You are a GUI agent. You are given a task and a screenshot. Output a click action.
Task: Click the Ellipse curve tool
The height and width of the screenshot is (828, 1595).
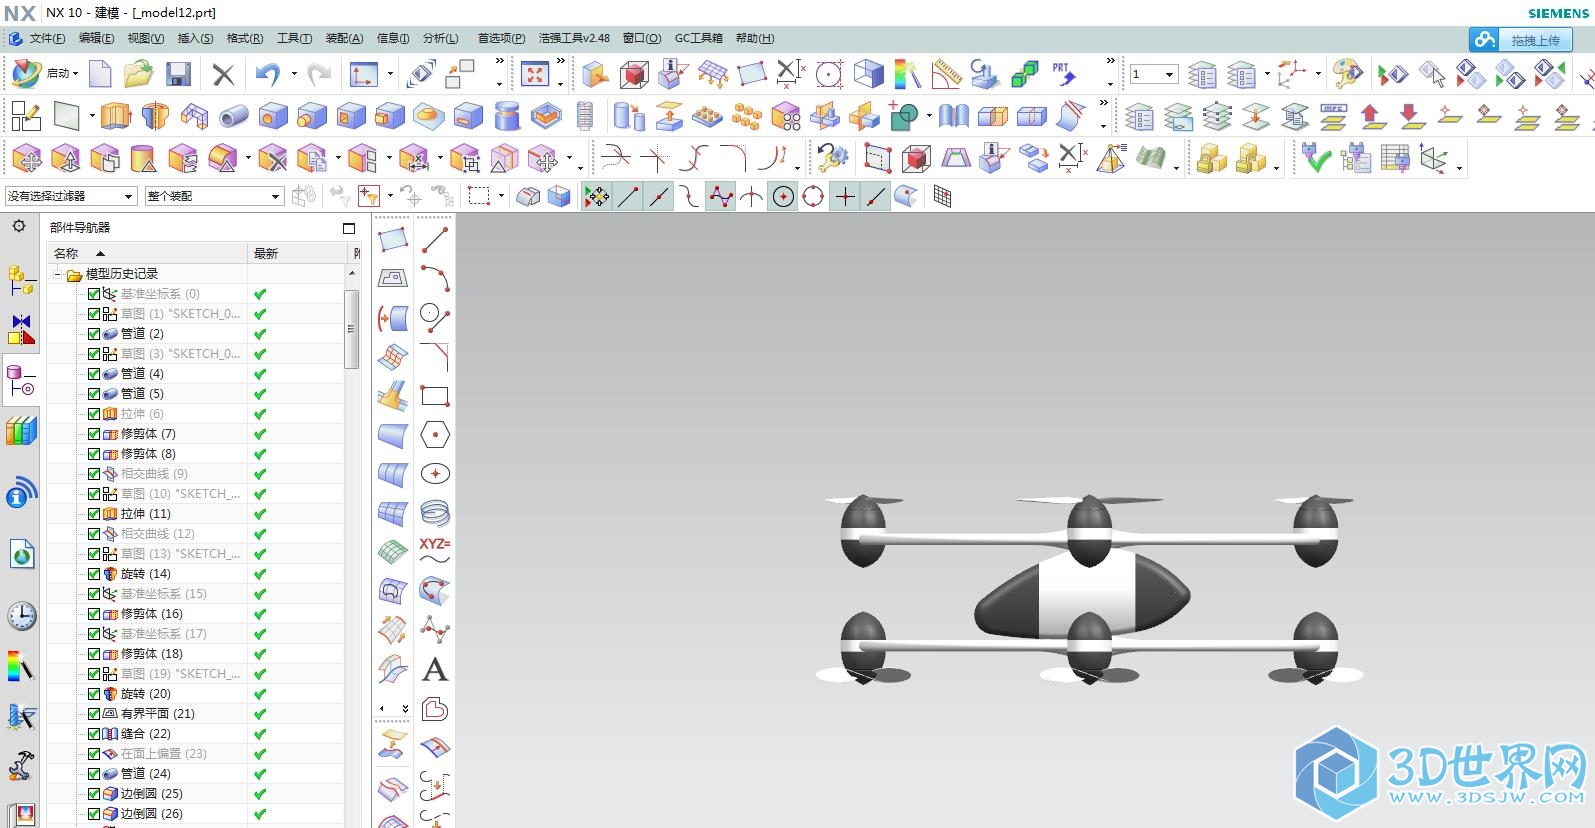click(x=434, y=474)
